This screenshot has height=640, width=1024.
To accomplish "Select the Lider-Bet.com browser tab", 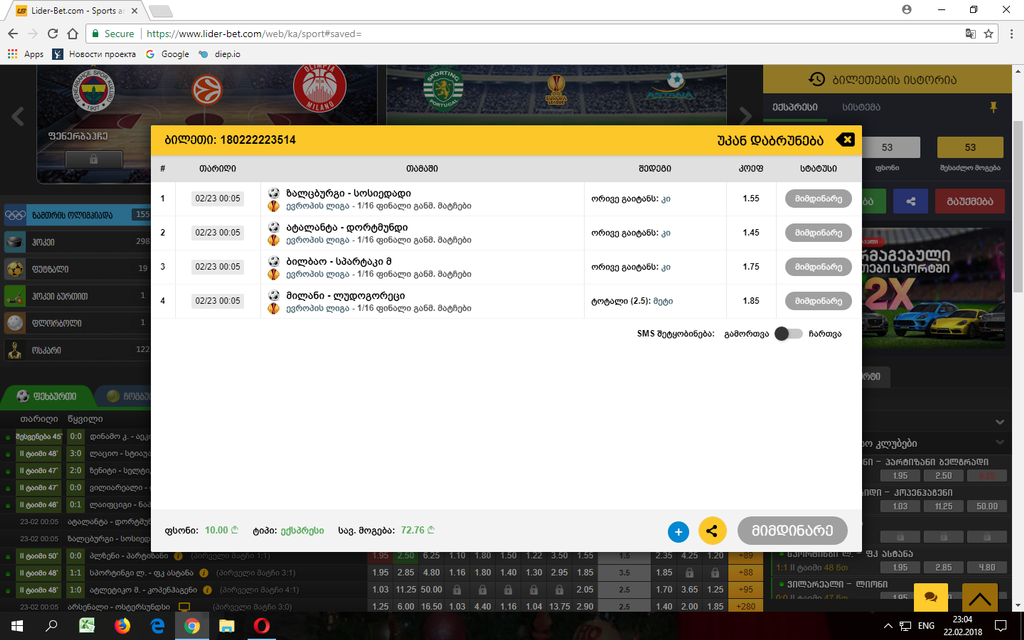I will [x=77, y=10].
